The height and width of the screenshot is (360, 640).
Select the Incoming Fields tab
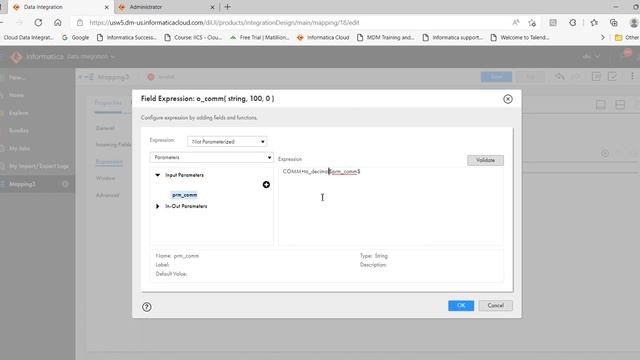pos(113,144)
